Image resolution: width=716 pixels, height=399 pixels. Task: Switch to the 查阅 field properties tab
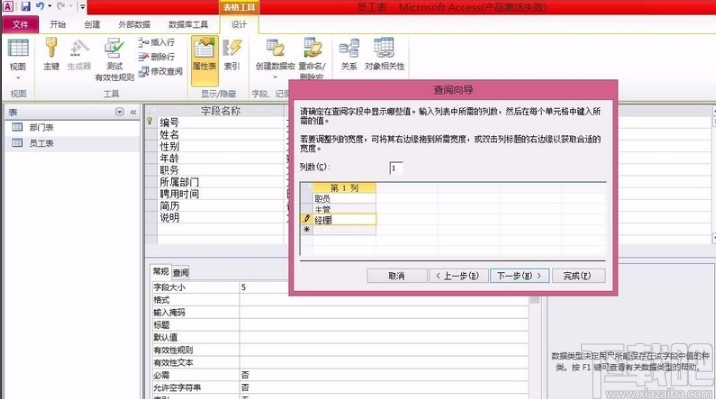pos(181,273)
